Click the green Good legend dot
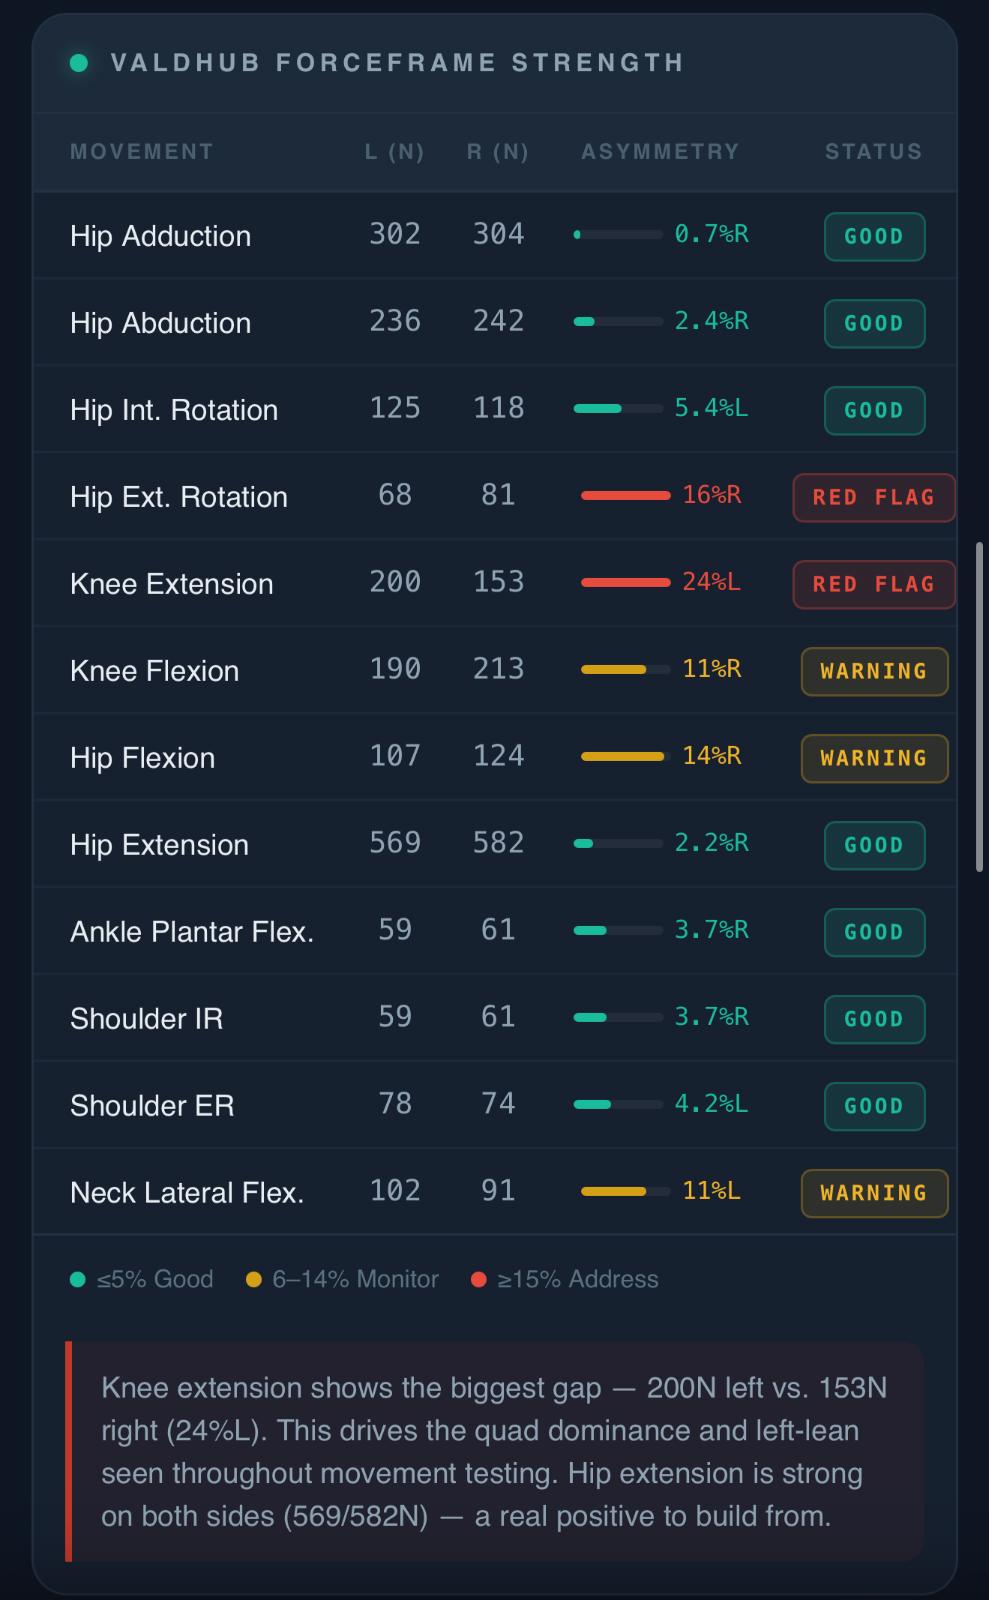 (x=78, y=1279)
